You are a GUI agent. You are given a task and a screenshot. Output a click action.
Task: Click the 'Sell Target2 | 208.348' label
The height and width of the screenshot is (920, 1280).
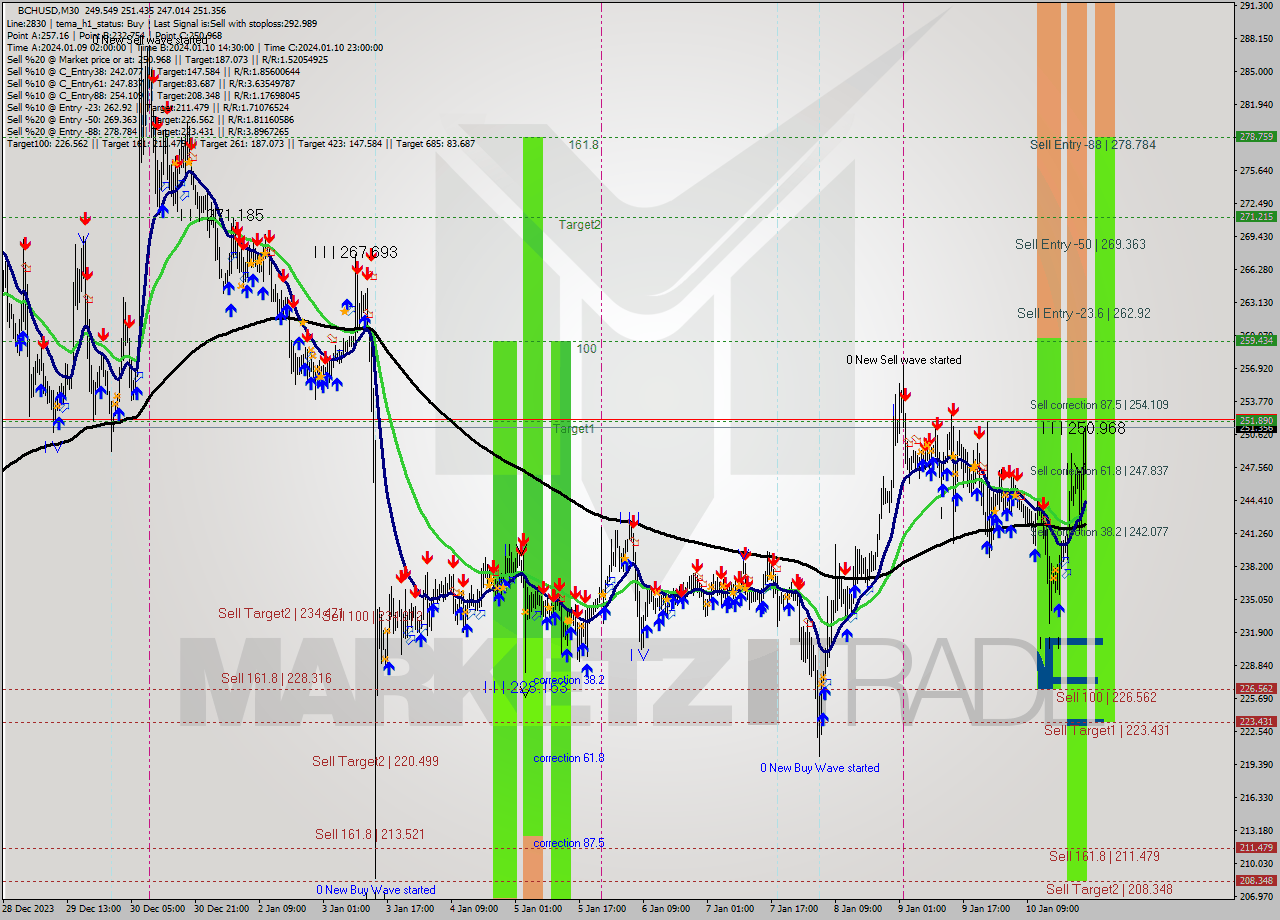[1110, 889]
